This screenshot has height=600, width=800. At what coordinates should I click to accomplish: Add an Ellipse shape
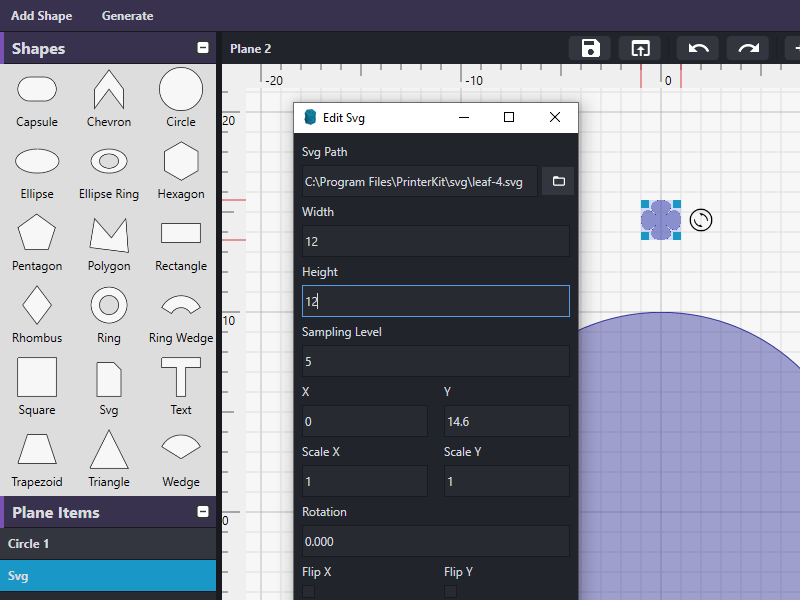[37, 171]
